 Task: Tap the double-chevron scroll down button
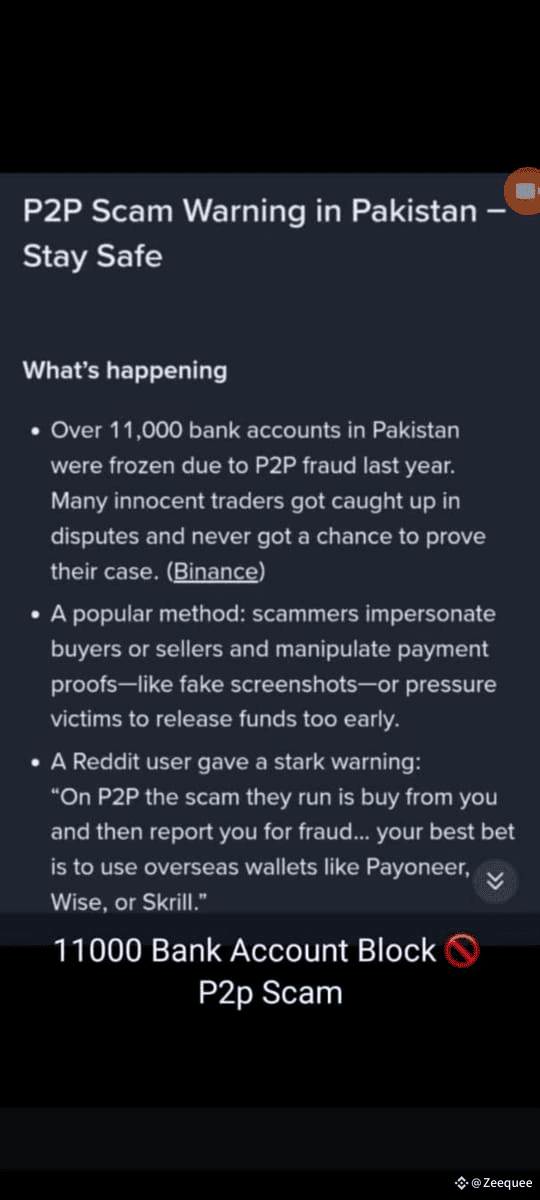pyautogui.click(x=494, y=881)
